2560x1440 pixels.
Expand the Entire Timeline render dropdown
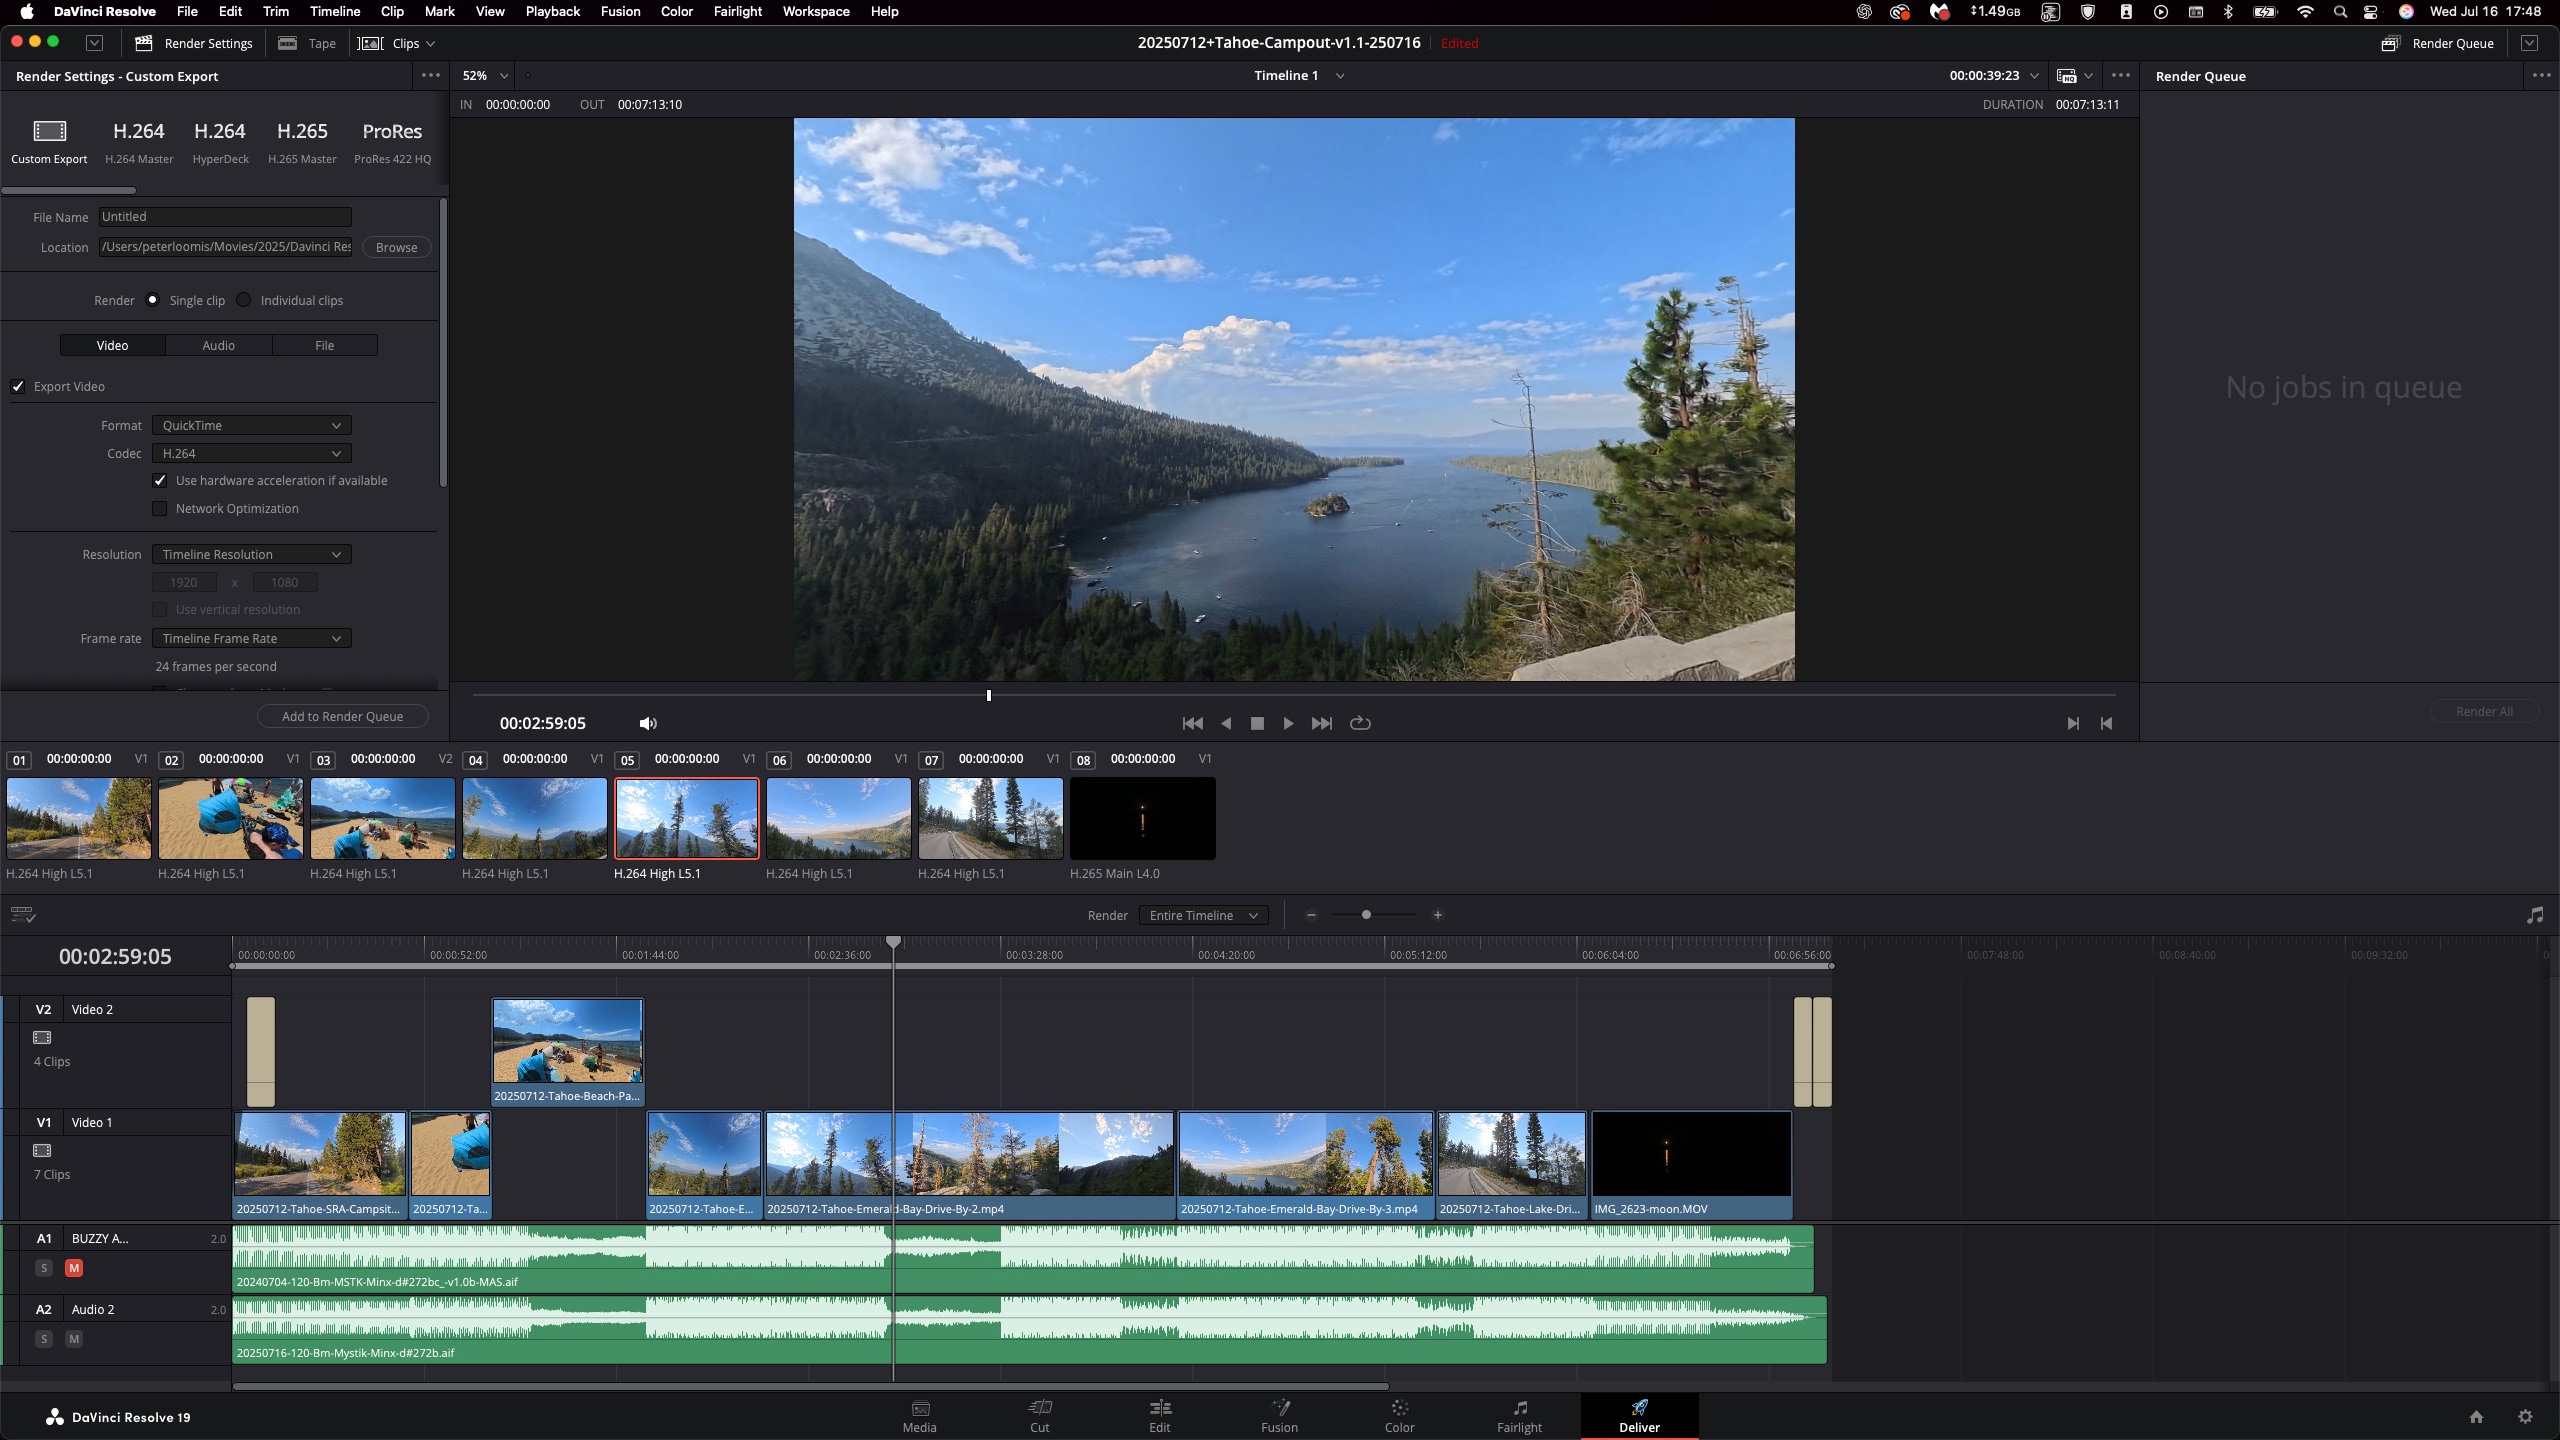[x=1203, y=914]
